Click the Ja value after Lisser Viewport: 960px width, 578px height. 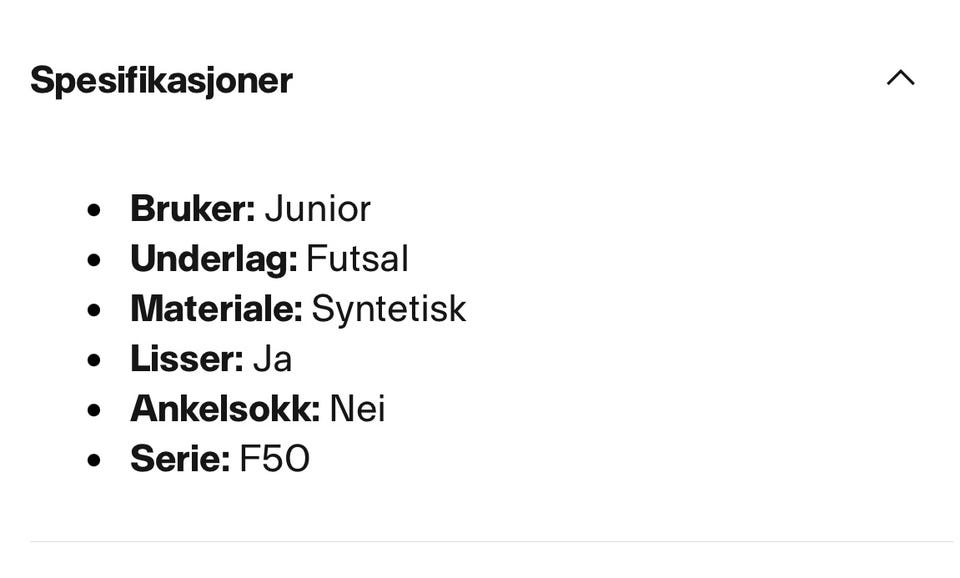point(272,359)
